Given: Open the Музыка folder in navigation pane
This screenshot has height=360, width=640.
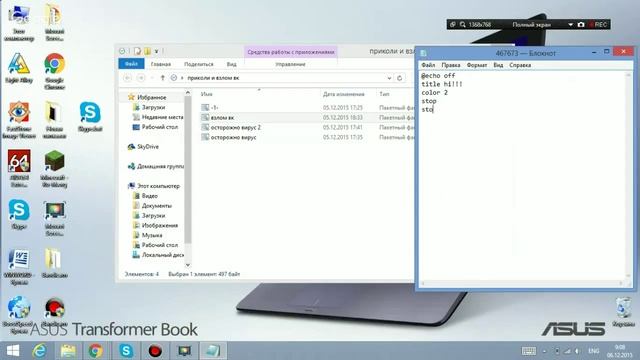Looking at the screenshot, I should pyautogui.click(x=152, y=235).
